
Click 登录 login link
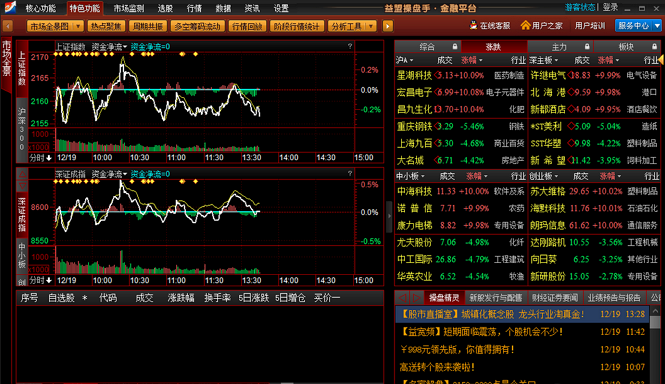point(610,8)
